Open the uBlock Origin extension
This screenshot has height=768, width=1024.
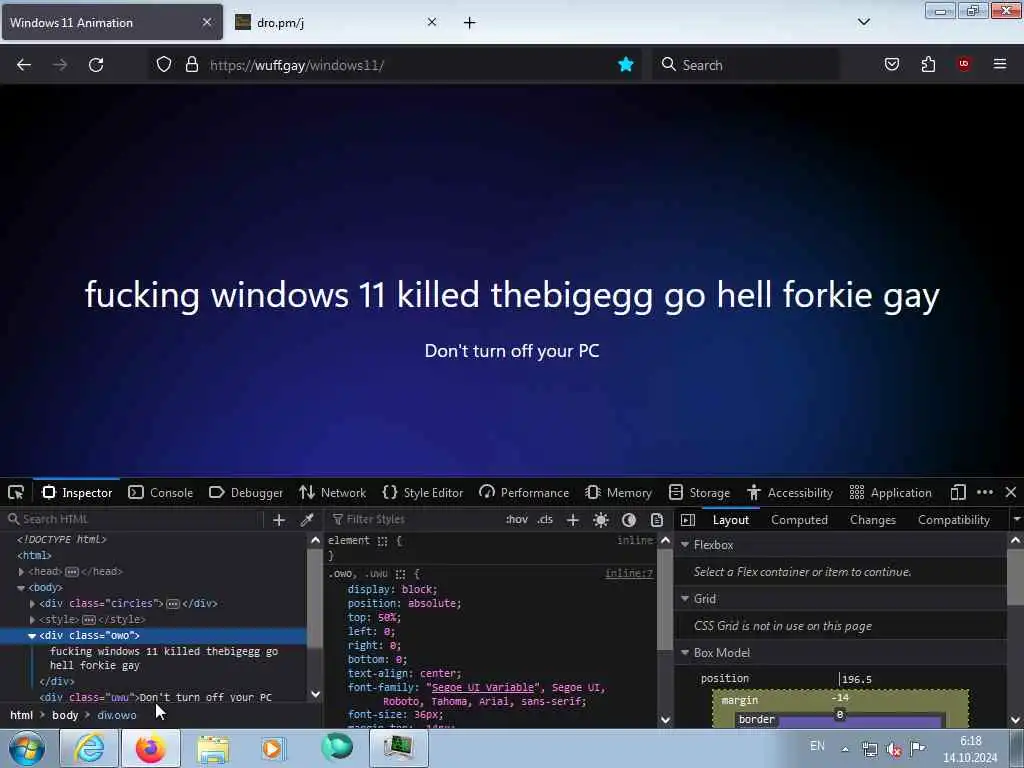964,63
